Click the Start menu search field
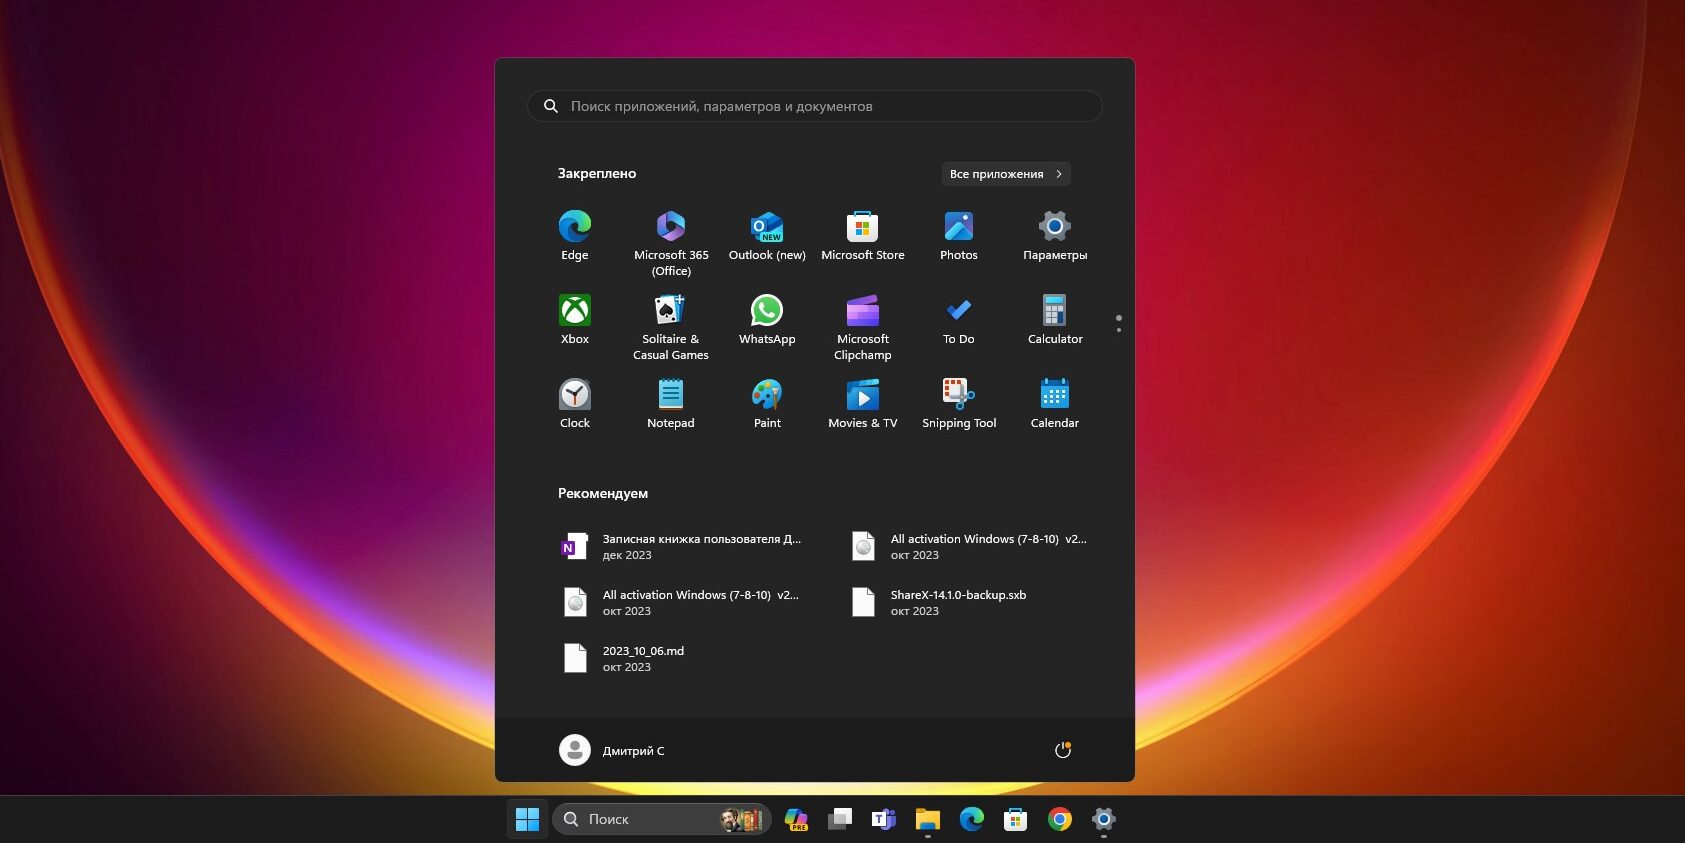 pyautogui.click(x=814, y=106)
